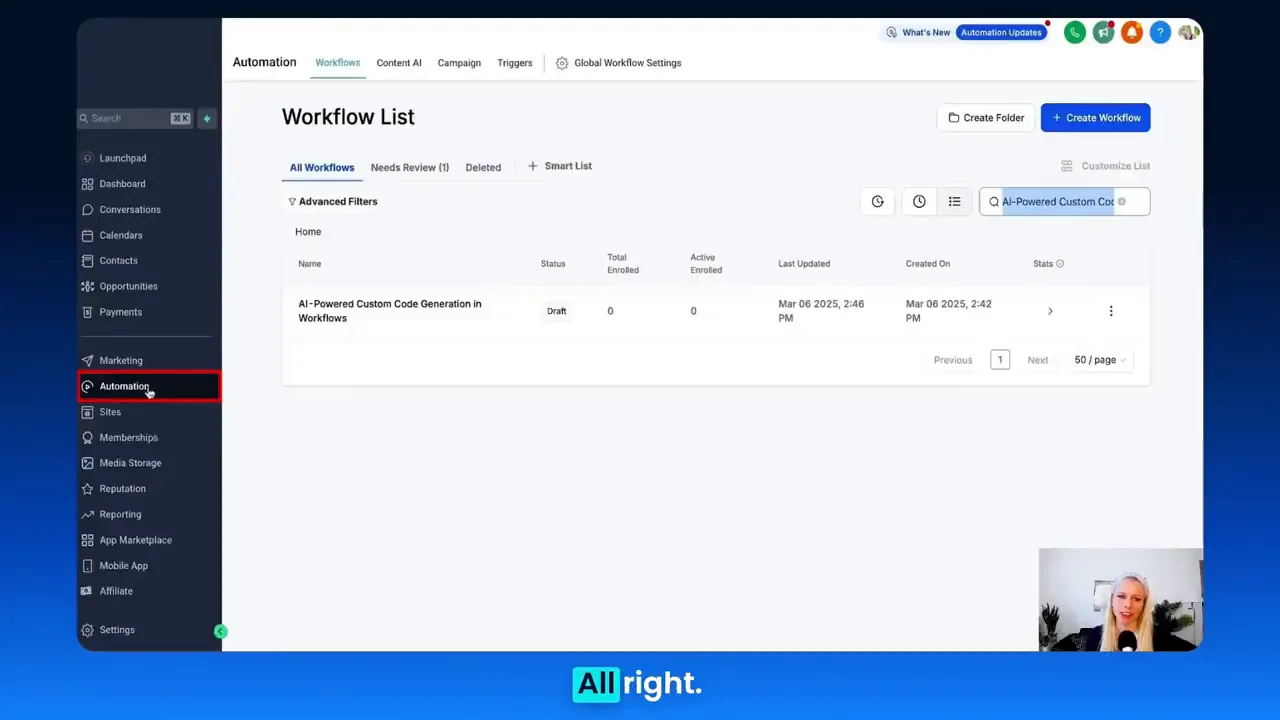Screen dimensions: 1280x720
Task: Switch to list view icon
Action: (x=954, y=201)
